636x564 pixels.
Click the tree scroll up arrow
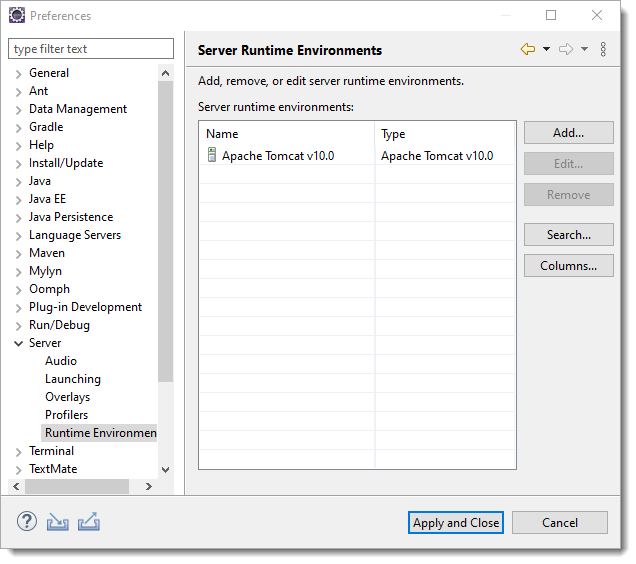165,73
